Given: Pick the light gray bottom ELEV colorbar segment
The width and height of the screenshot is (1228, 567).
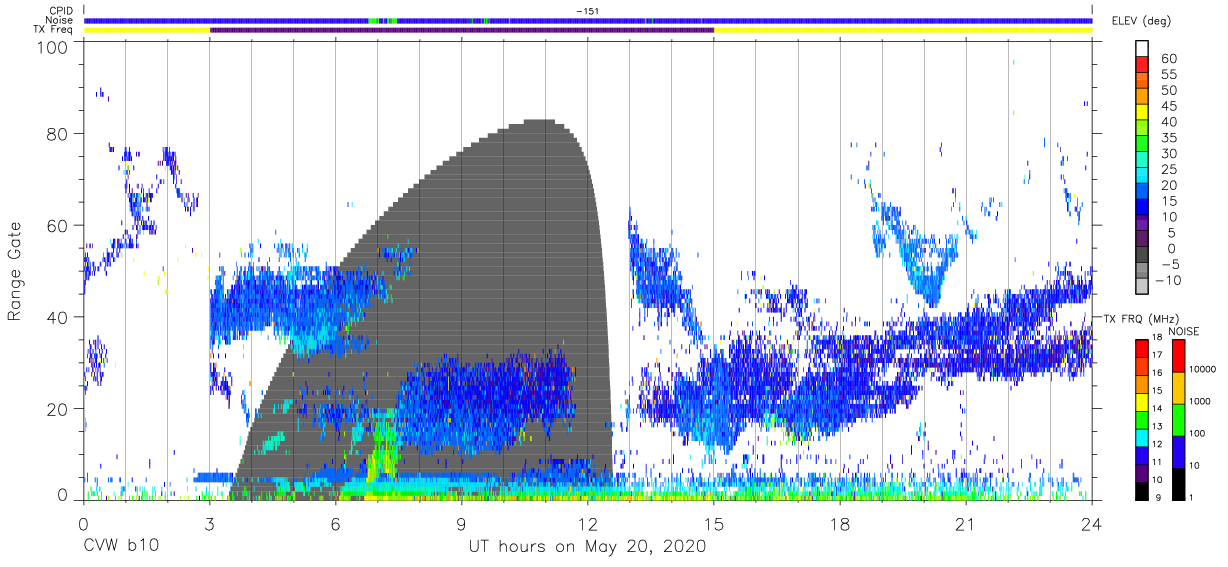Looking at the screenshot, I should tap(1142, 287).
